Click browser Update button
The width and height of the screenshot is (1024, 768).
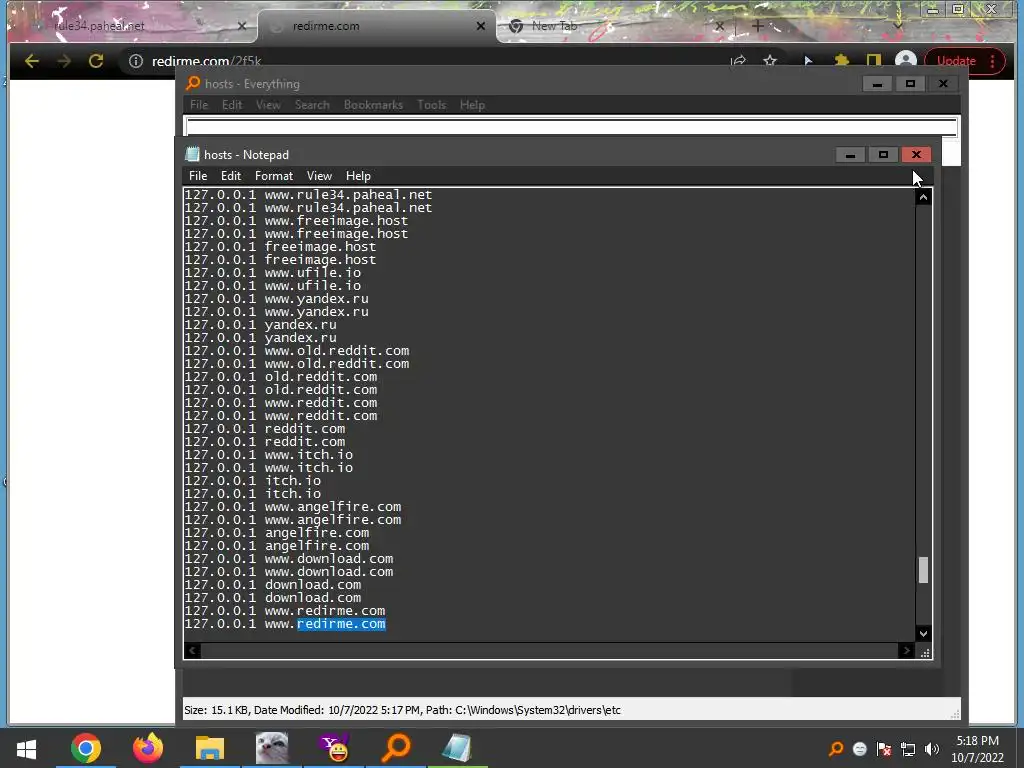coord(964,61)
